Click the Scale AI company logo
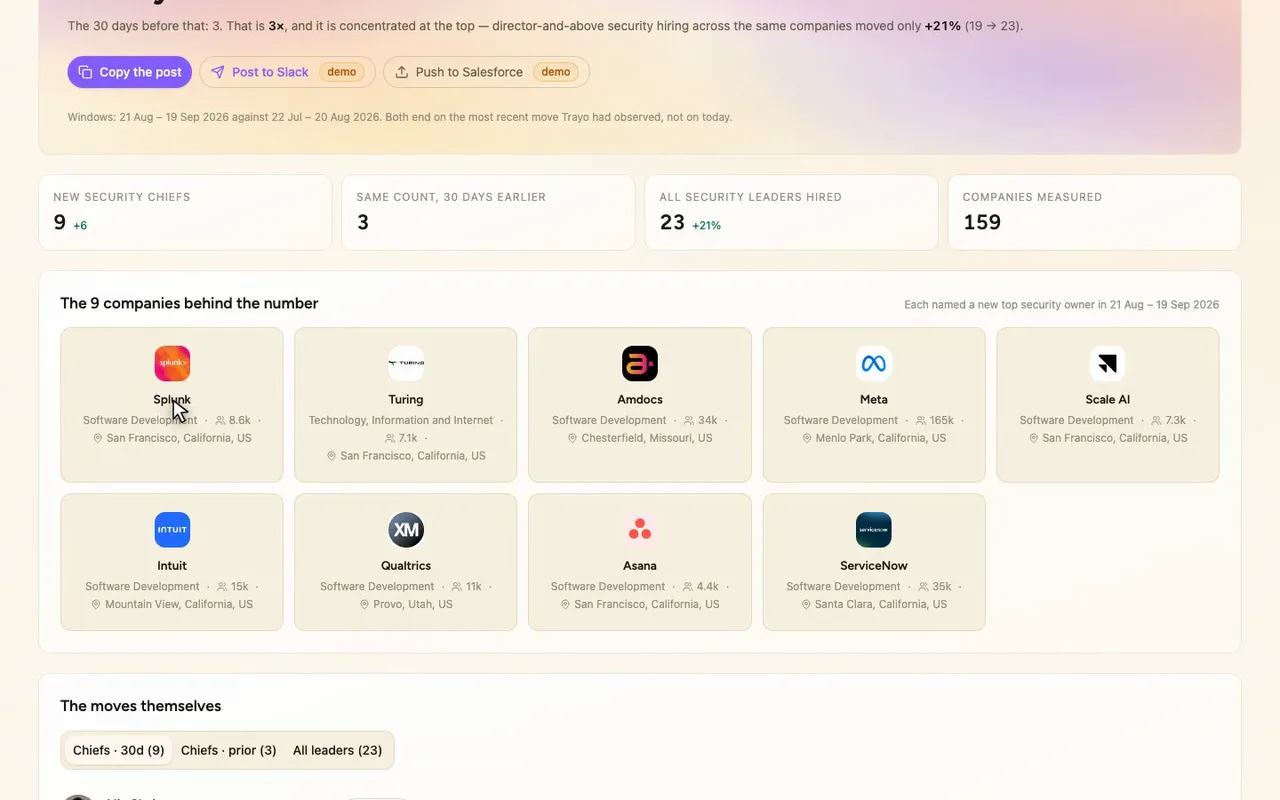Screen dimensions: 1280x800 click(1108, 363)
